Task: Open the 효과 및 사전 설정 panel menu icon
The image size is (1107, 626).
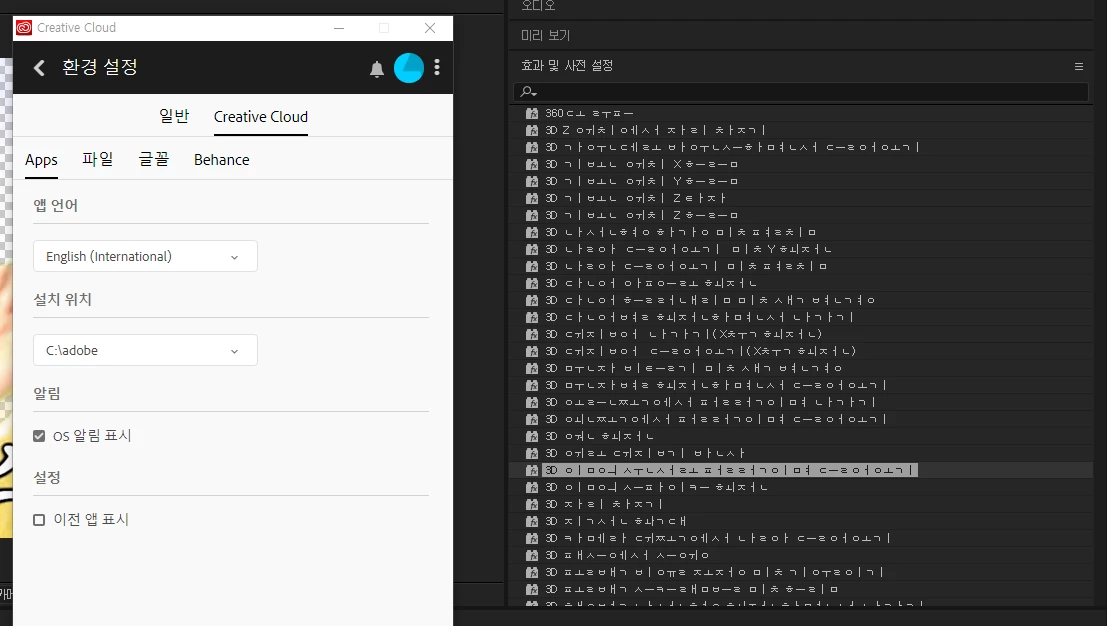Action: pos(1079,66)
